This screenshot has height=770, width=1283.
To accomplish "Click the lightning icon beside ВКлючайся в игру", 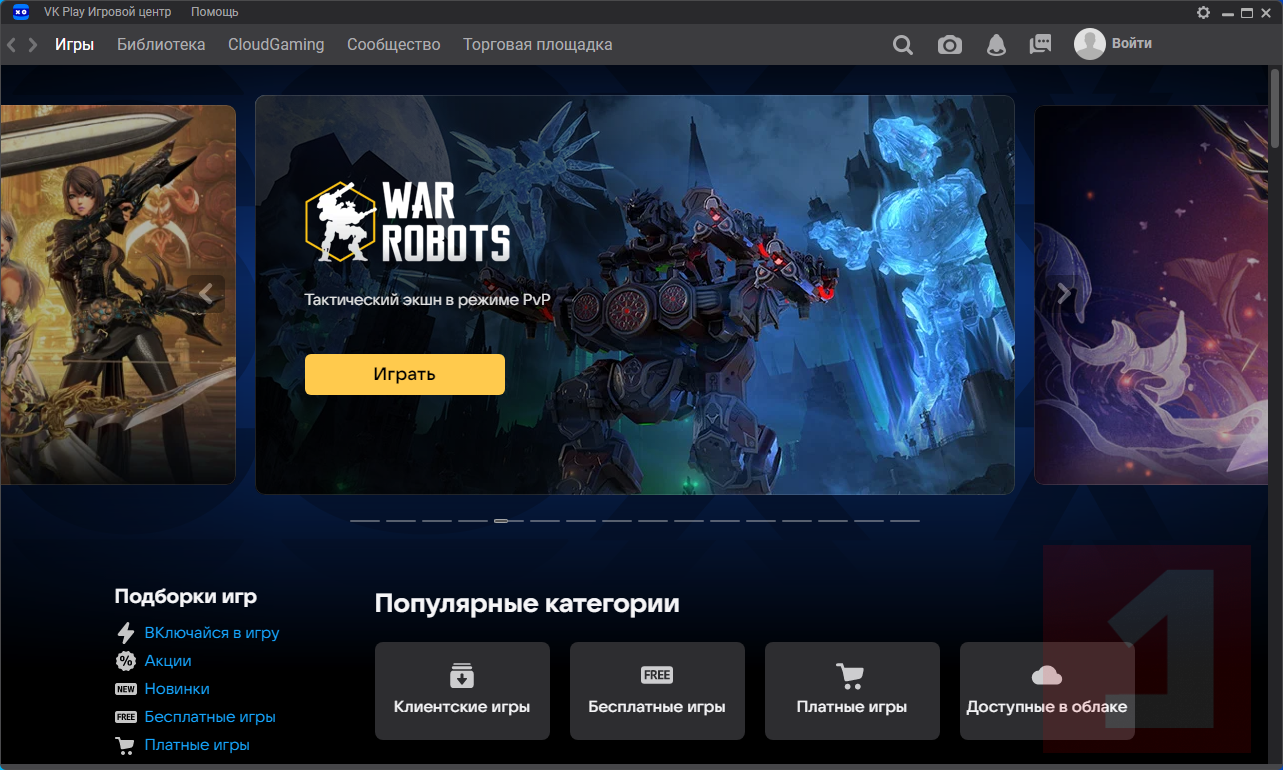I will tap(126, 633).
